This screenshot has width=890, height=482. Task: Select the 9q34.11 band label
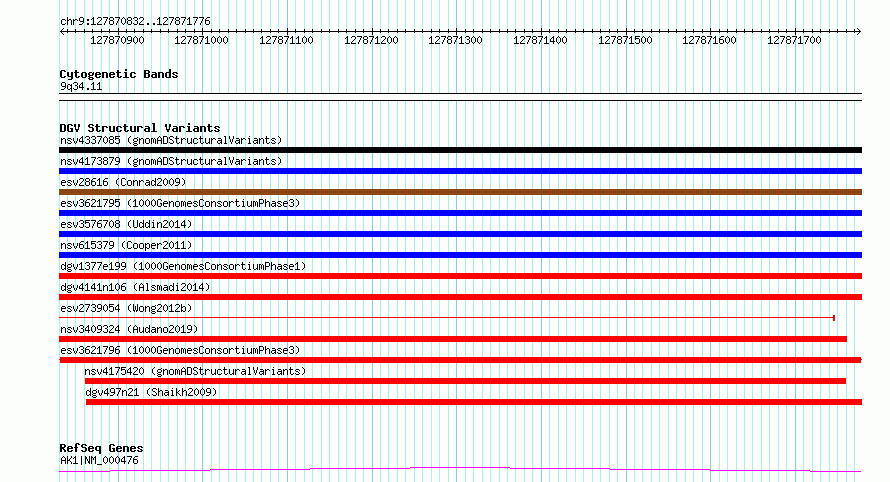(81, 87)
